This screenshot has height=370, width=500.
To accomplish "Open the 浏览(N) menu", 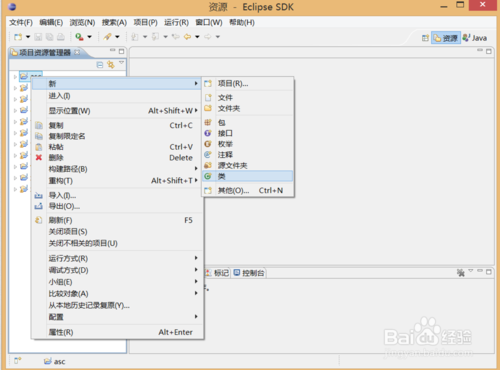I will (82, 22).
